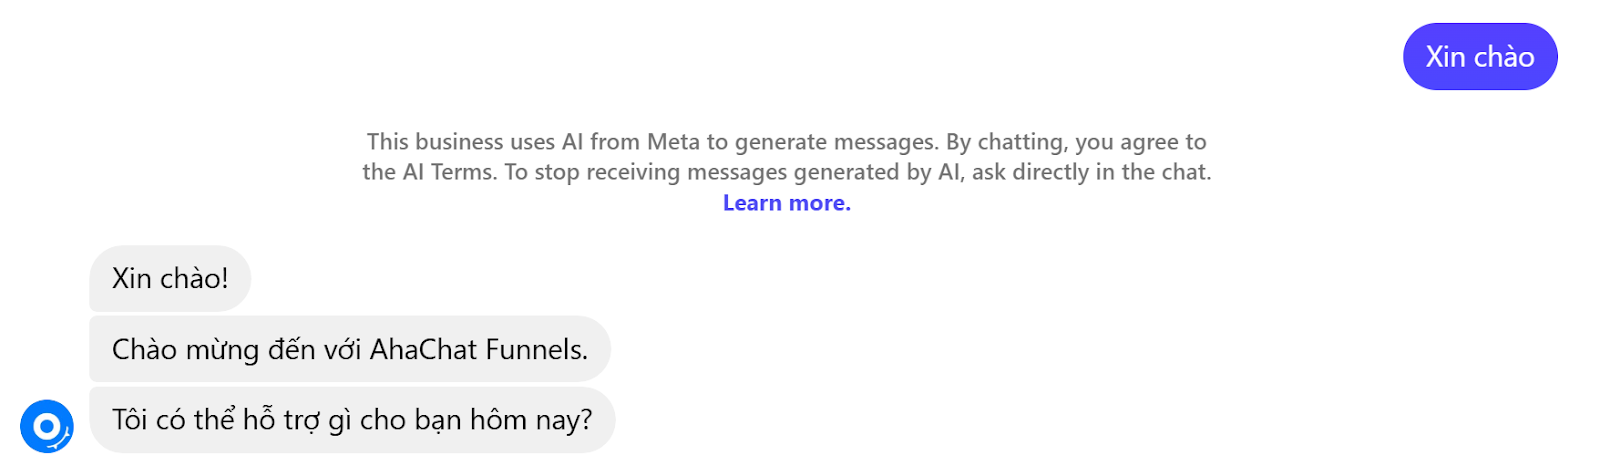Click the To stop receiving messages sentence

(x=858, y=172)
